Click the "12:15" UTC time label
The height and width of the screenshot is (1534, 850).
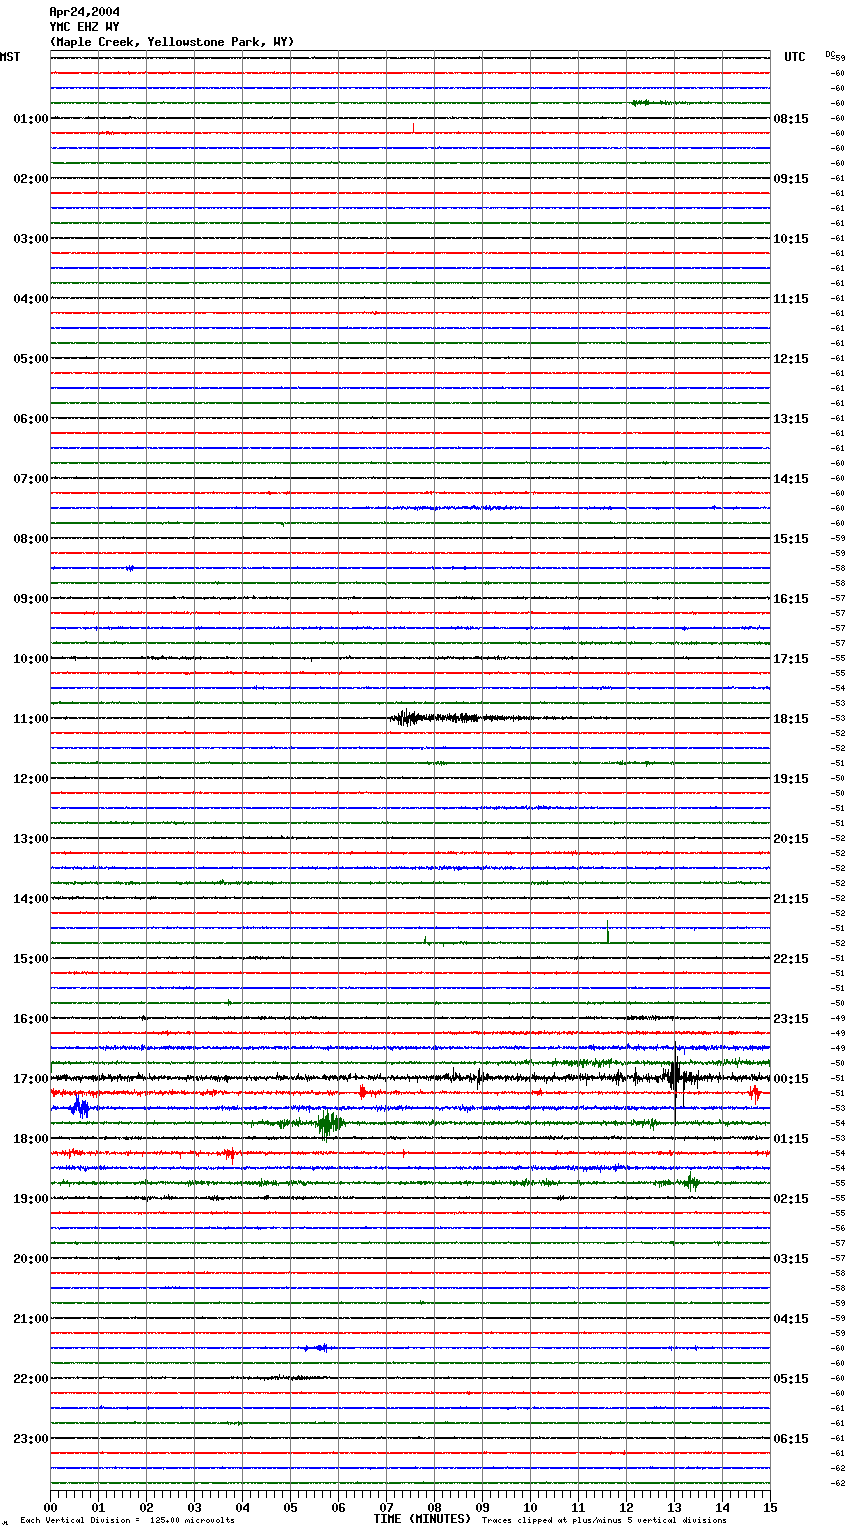(791, 358)
